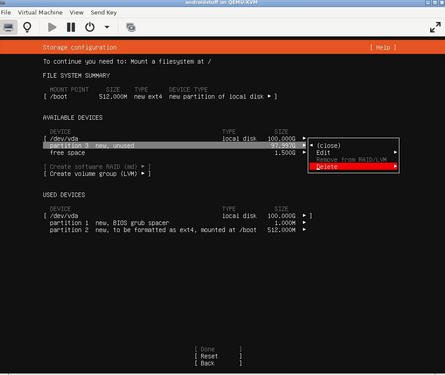The height and width of the screenshot is (375, 445).
Task: Click the Back button
Action: tap(218, 363)
